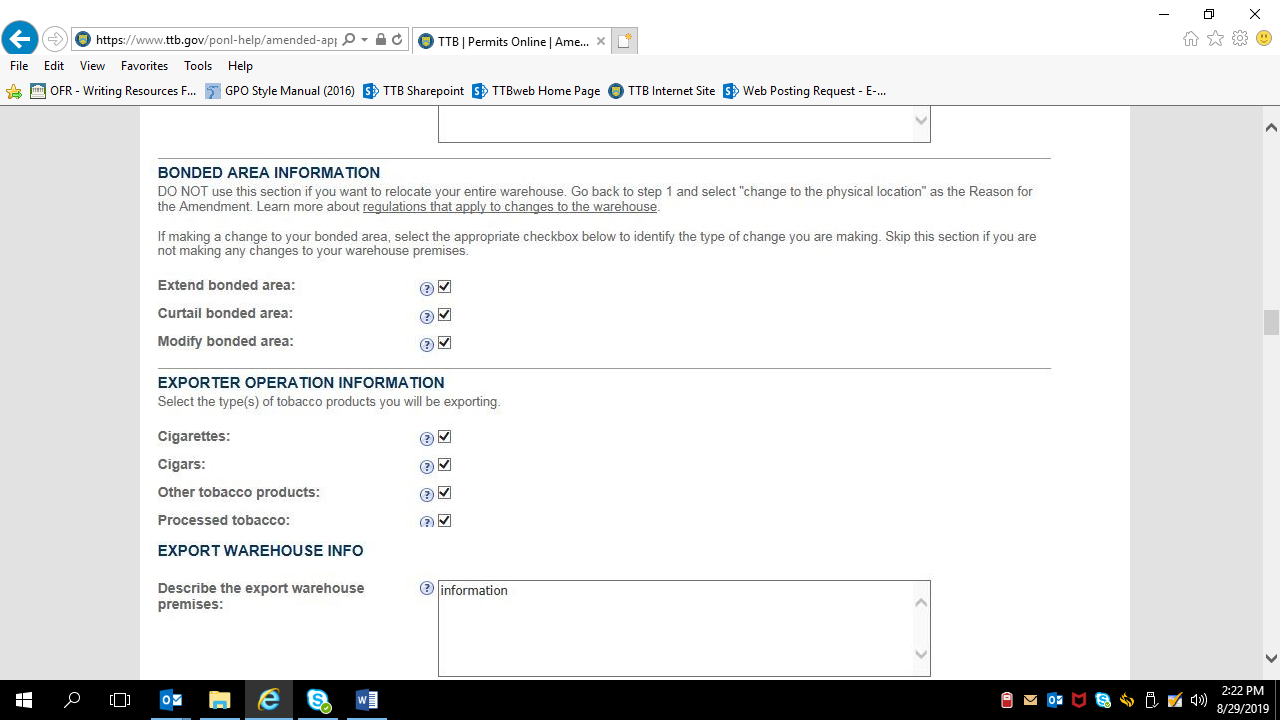The image size is (1280, 720).
Task: Click the Add to favorites bar star icon
Action: click(x=14, y=91)
